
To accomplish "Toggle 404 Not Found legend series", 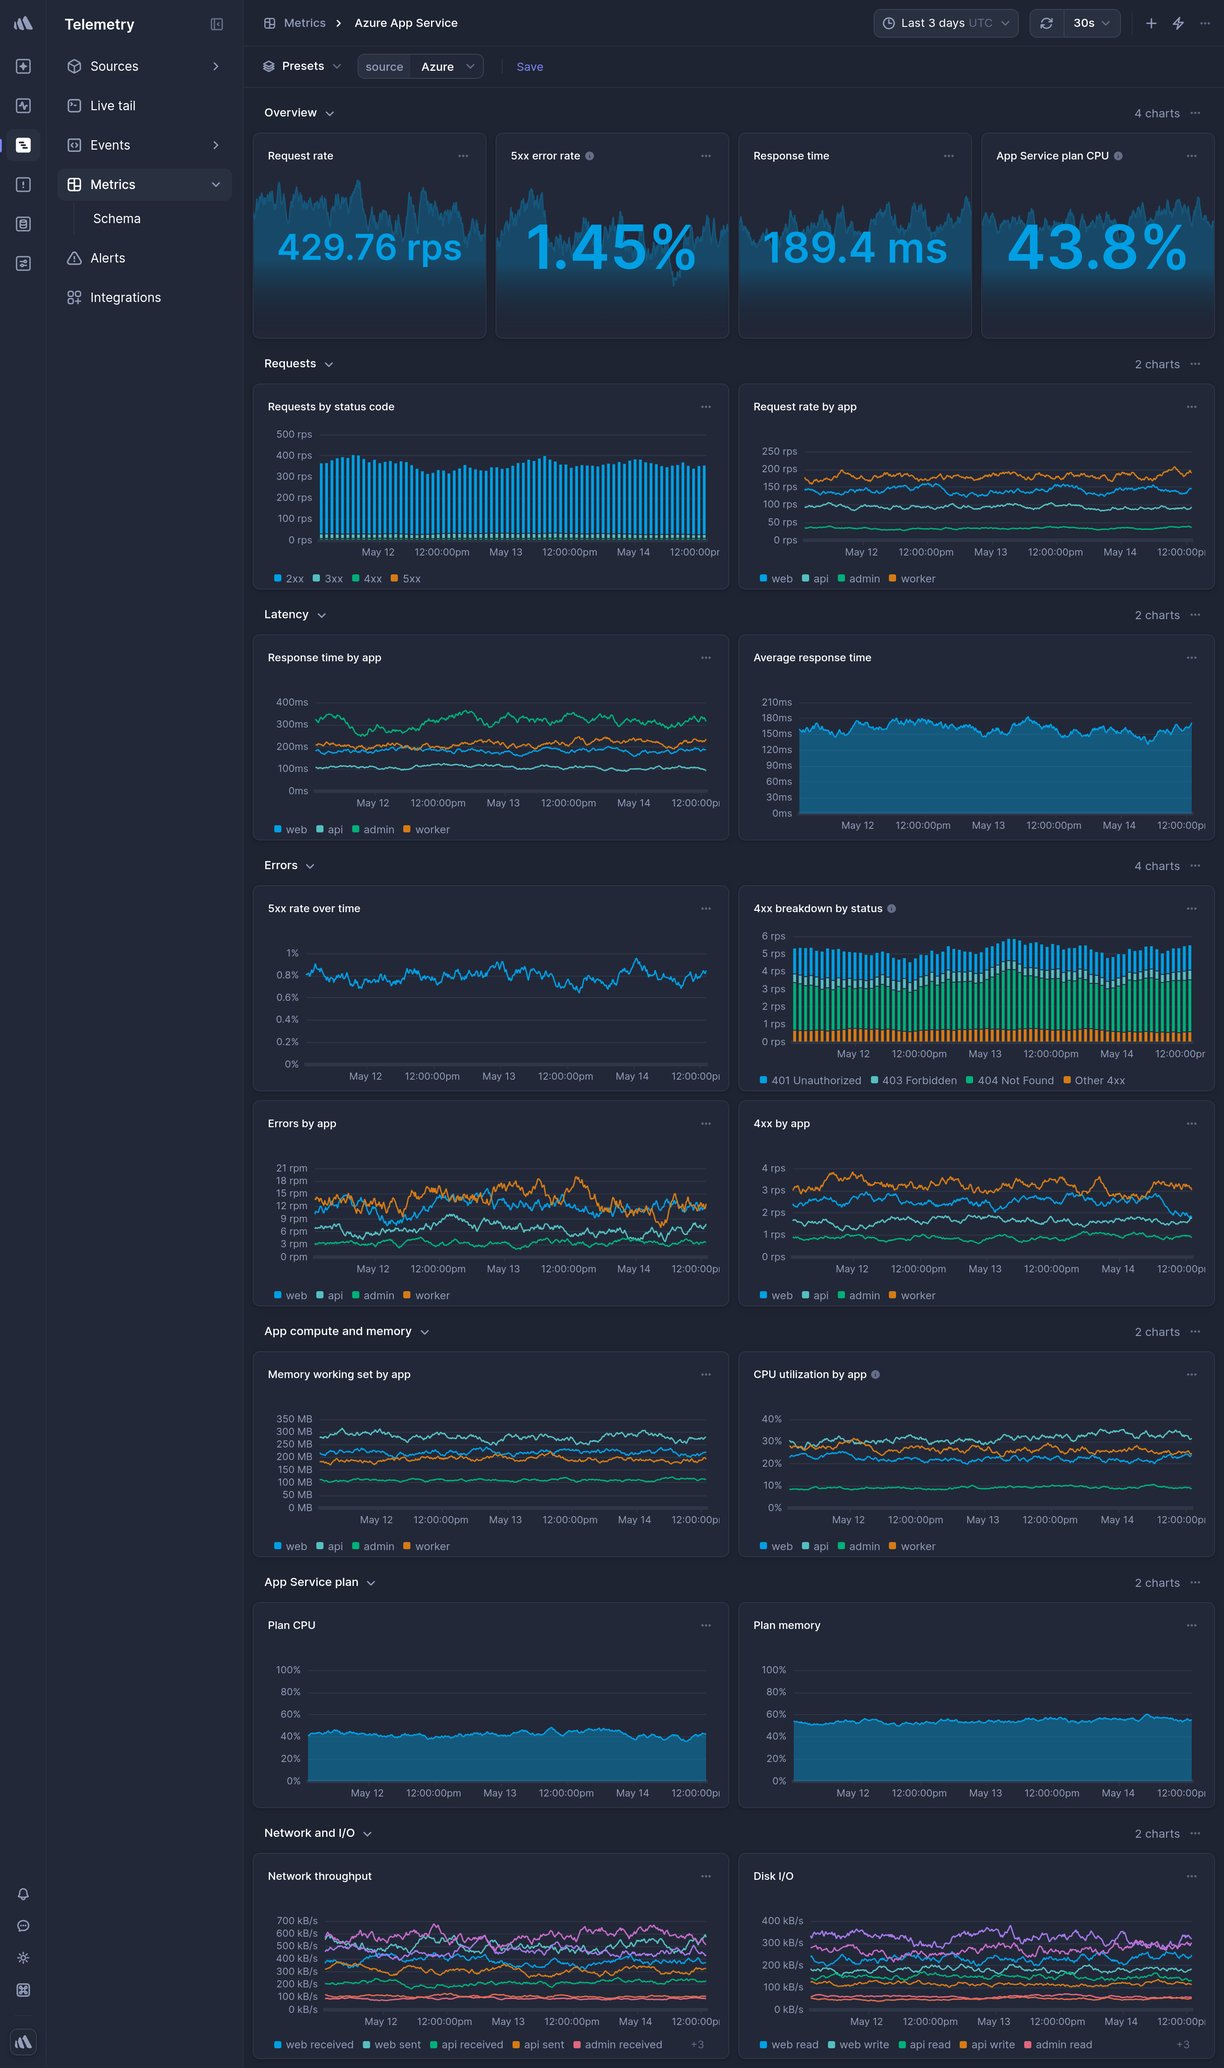I will pyautogui.click(x=1010, y=1081).
